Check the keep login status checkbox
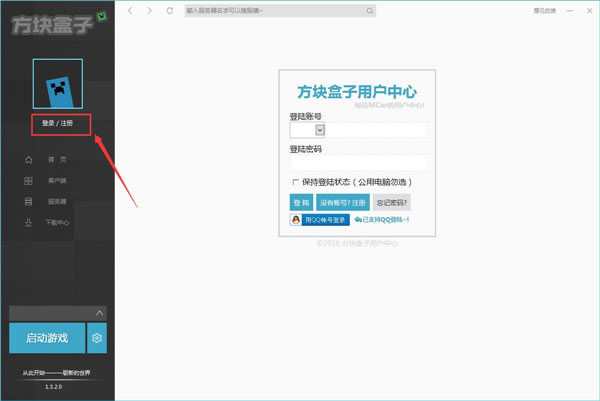 [295, 182]
